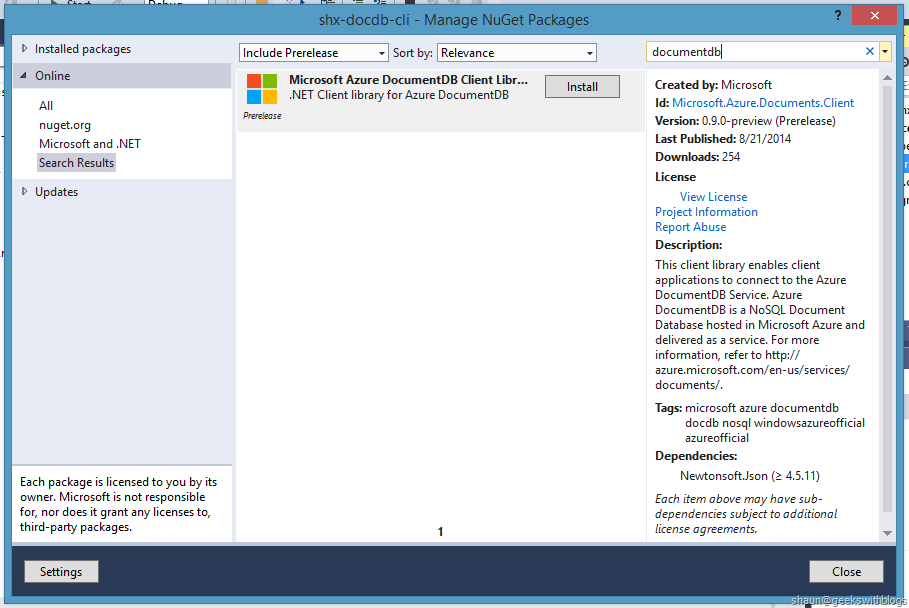Open the View License link
The image size is (909, 608).
click(x=714, y=196)
